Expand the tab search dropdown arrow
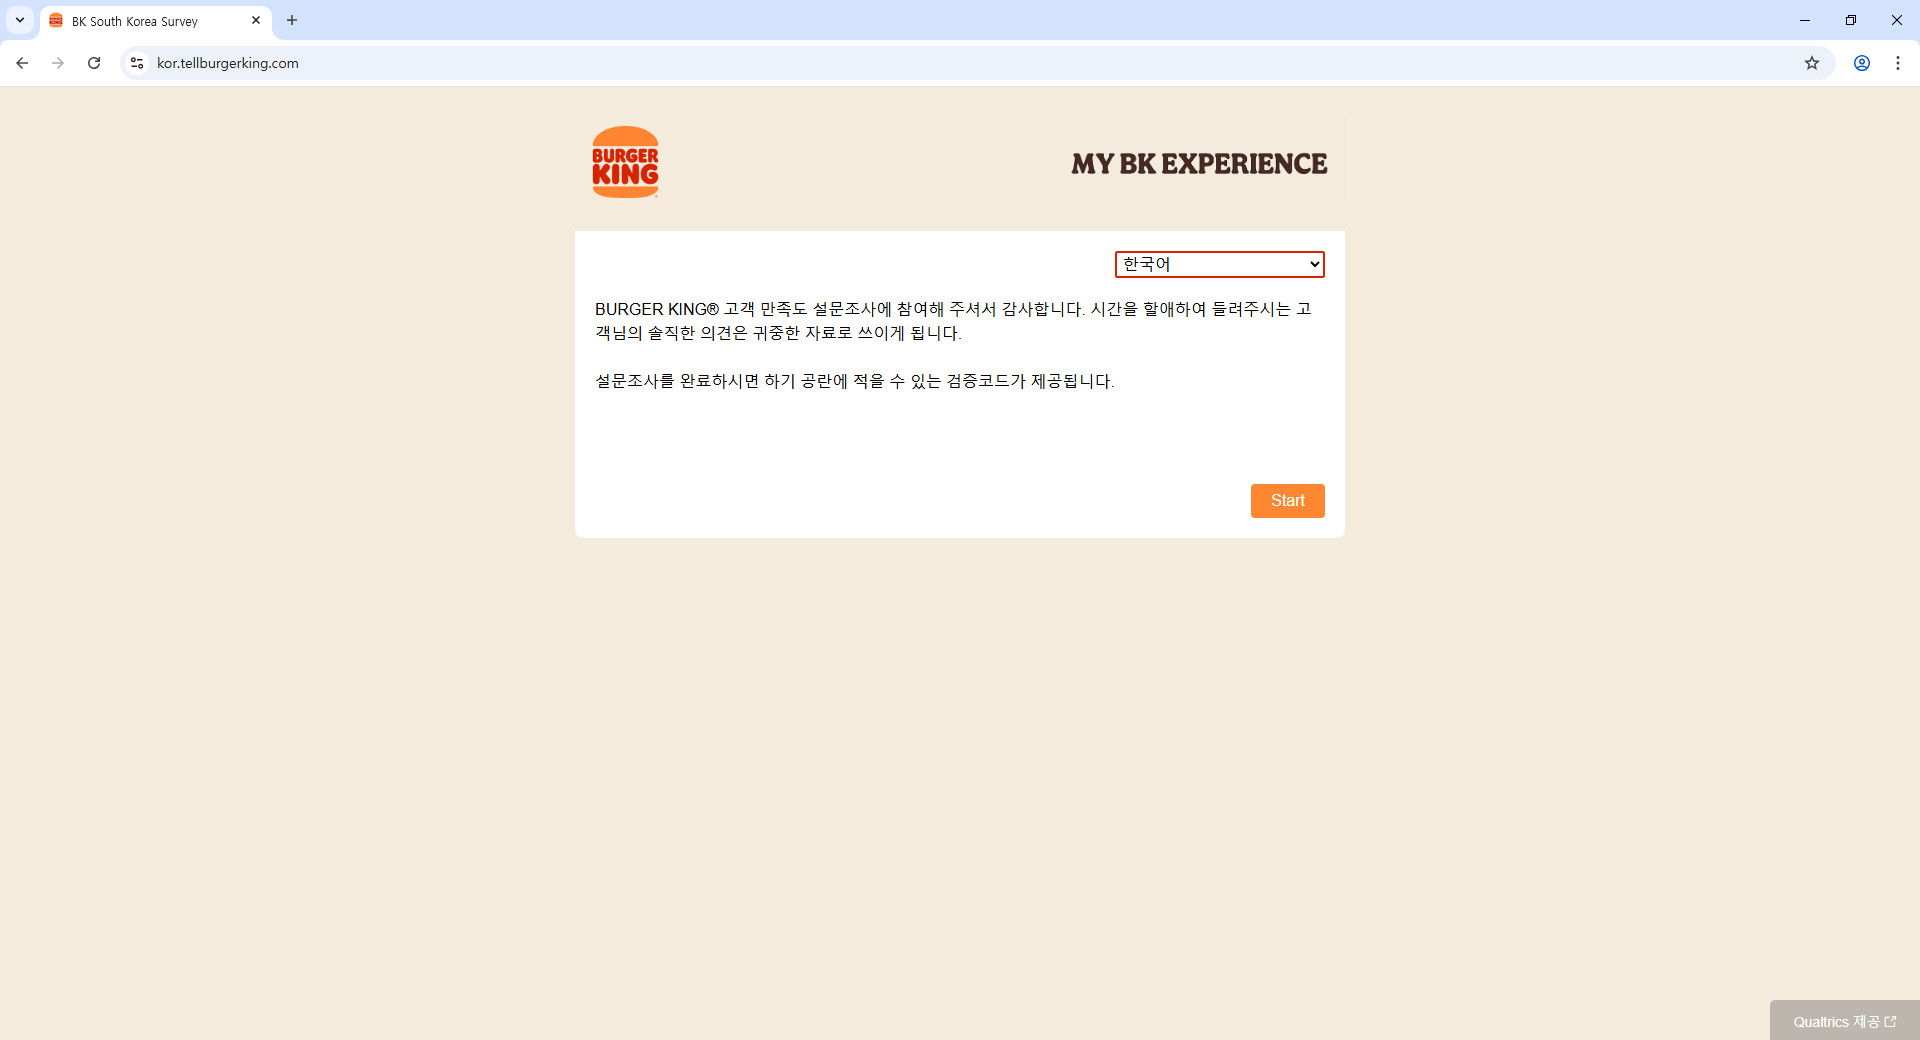The image size is (1920, 1040). (x=20, y=20)
